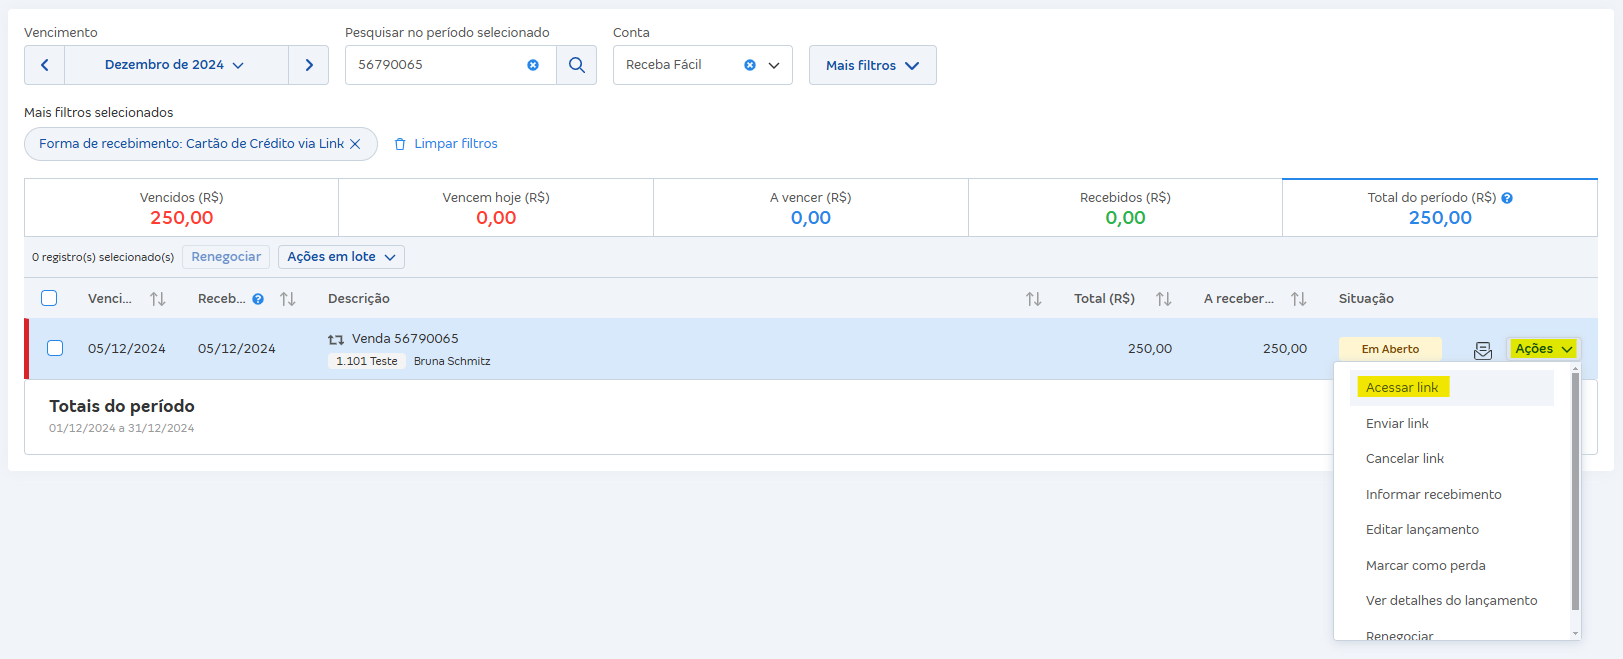Clear the Receba Fácil account selection
Screen dimensions: 1623x659
pos(750,65)
